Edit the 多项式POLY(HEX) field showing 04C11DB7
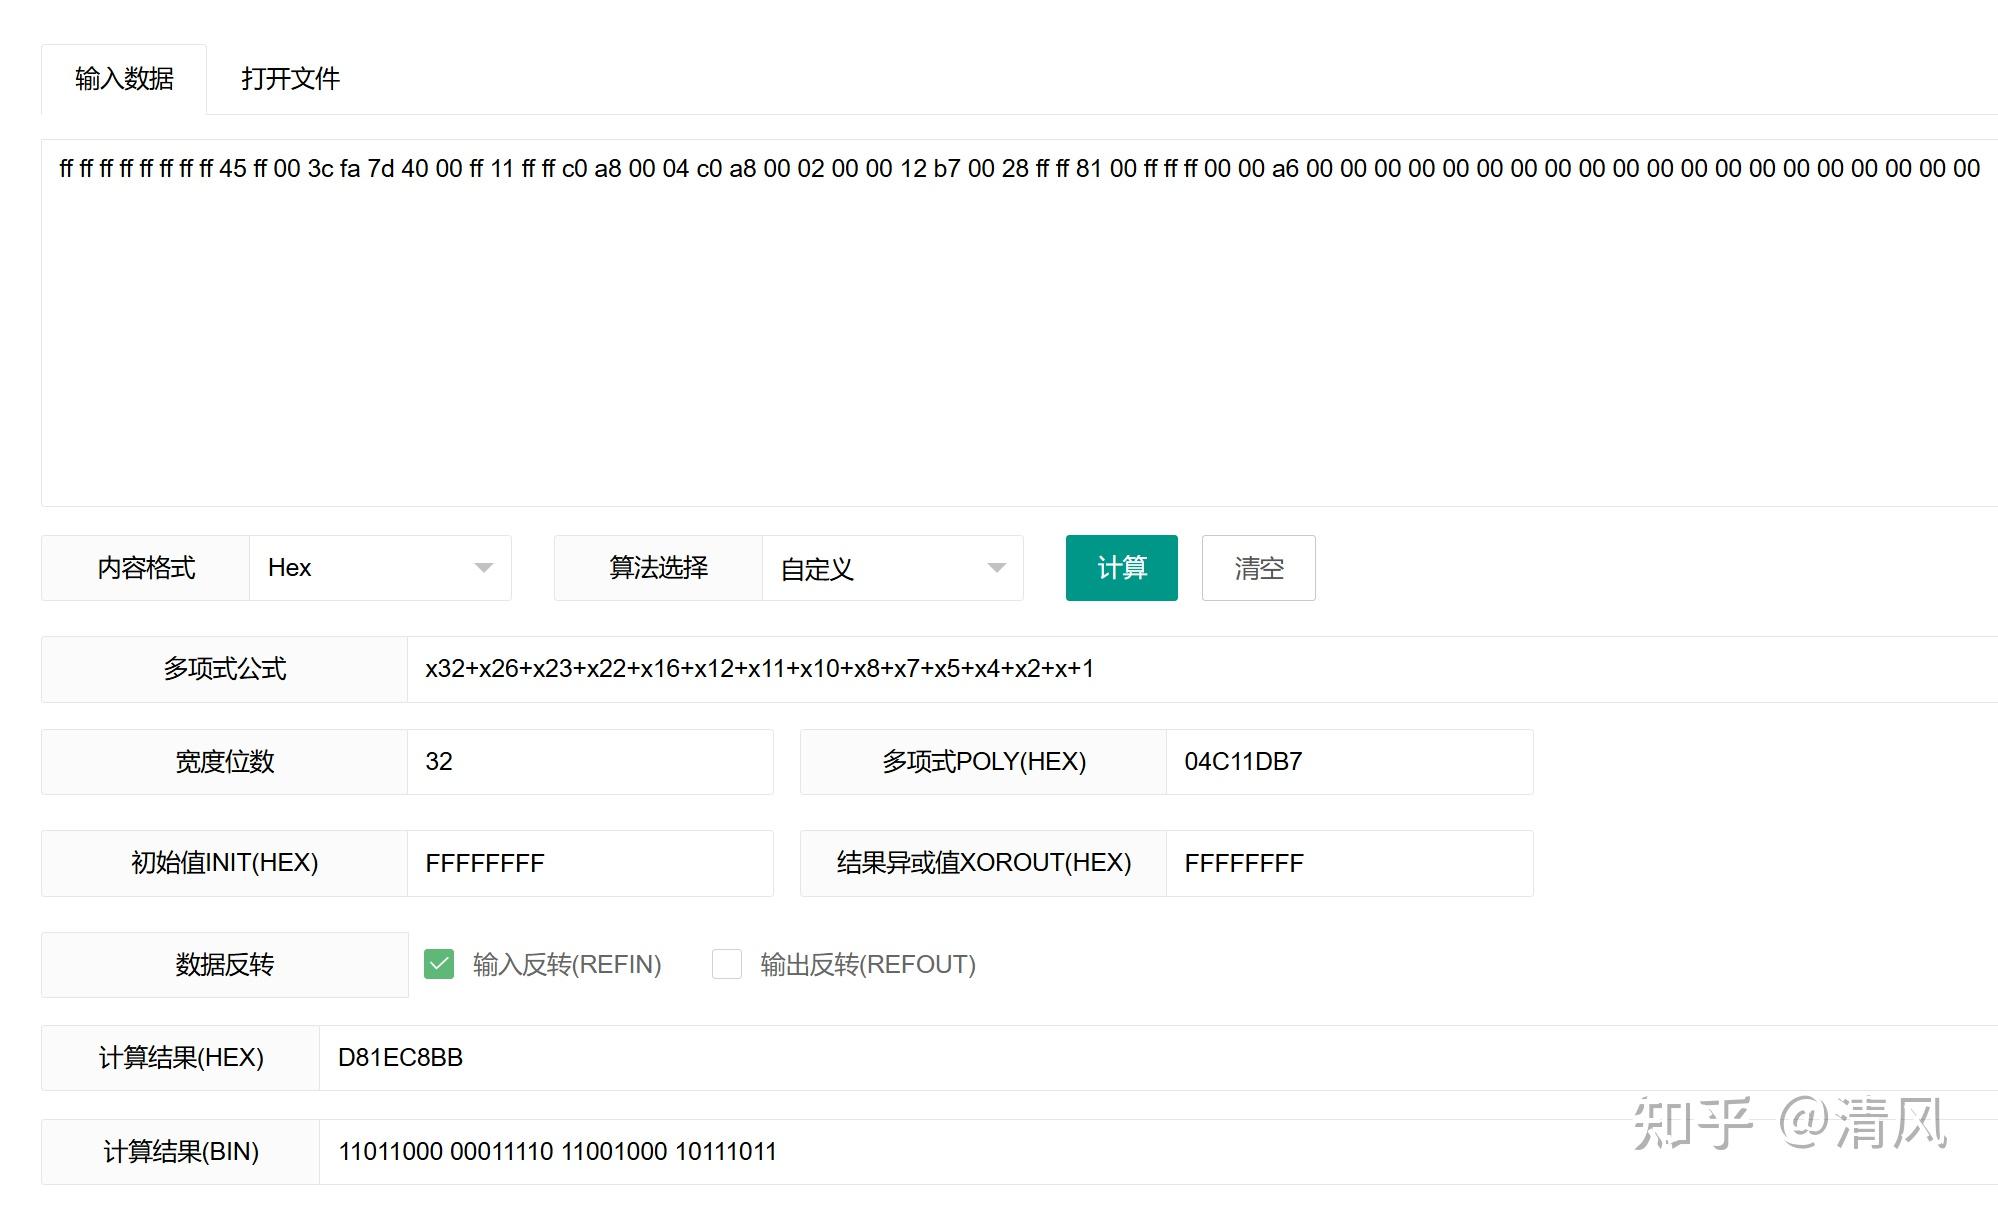Viewport: 1998px width, 1205px height. [1349, 761]
